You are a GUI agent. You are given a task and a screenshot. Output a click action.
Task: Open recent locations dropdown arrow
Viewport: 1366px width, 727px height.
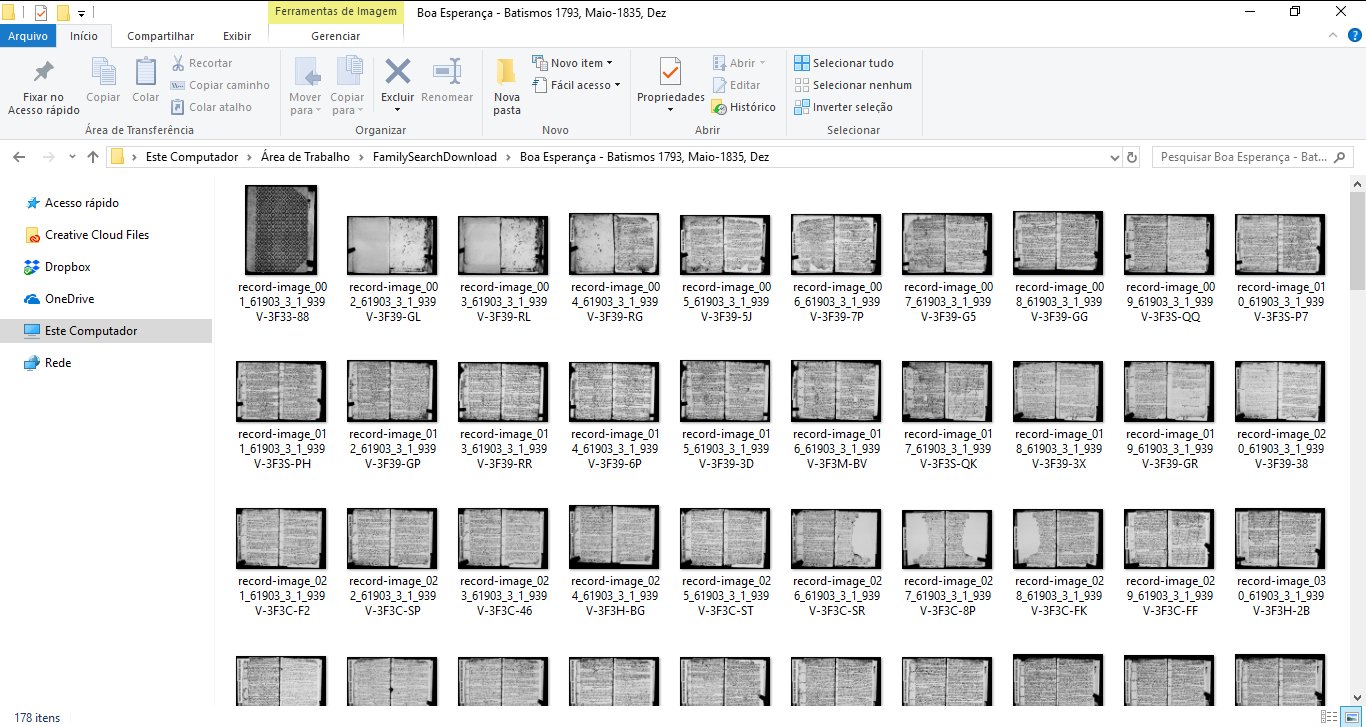pyautogui.click(x=72, y=157)
